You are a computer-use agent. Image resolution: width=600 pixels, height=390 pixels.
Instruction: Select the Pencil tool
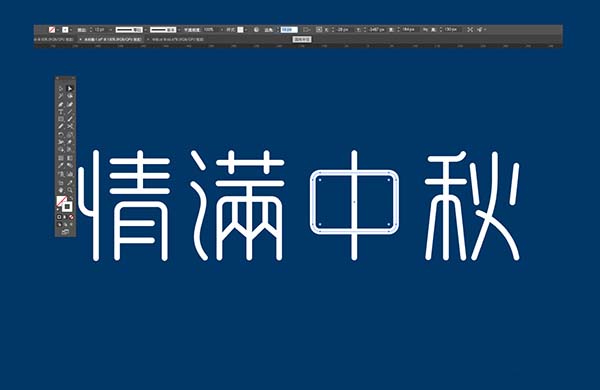click(x=60, y=127)
